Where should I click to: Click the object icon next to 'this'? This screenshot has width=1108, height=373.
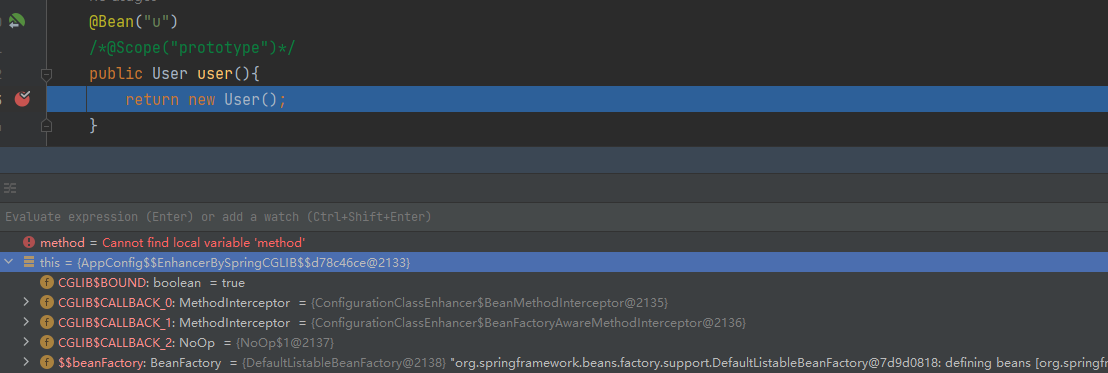(29, 262)
